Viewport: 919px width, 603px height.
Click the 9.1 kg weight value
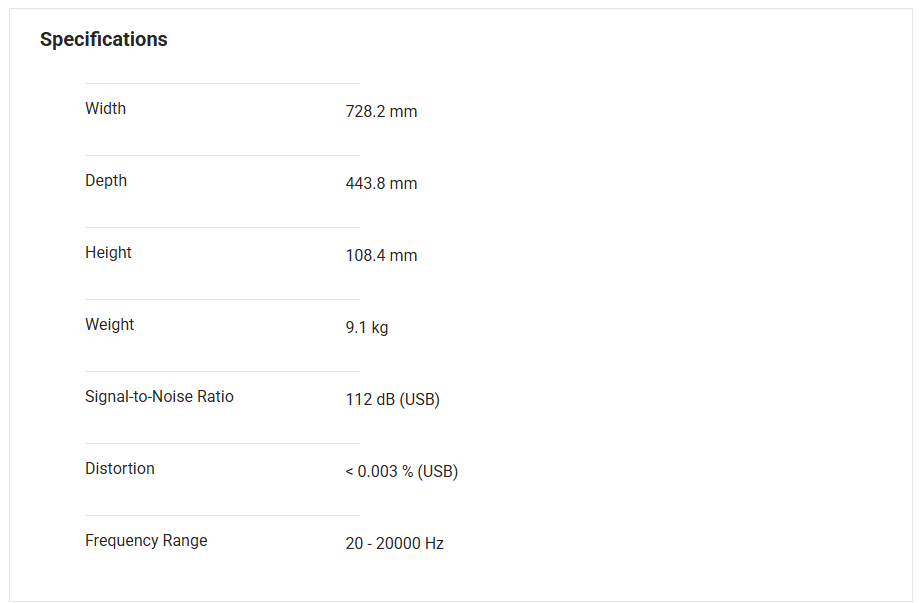point(367,328)
